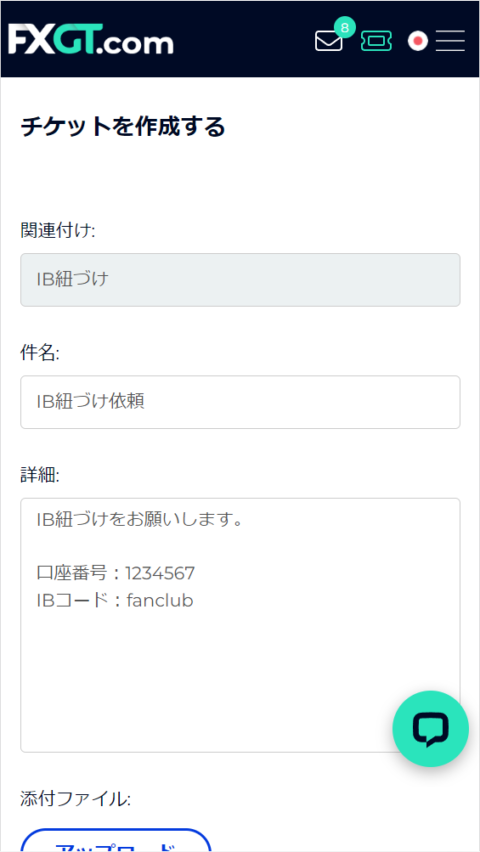Click the 添付ファイル: label

[76, 799]
